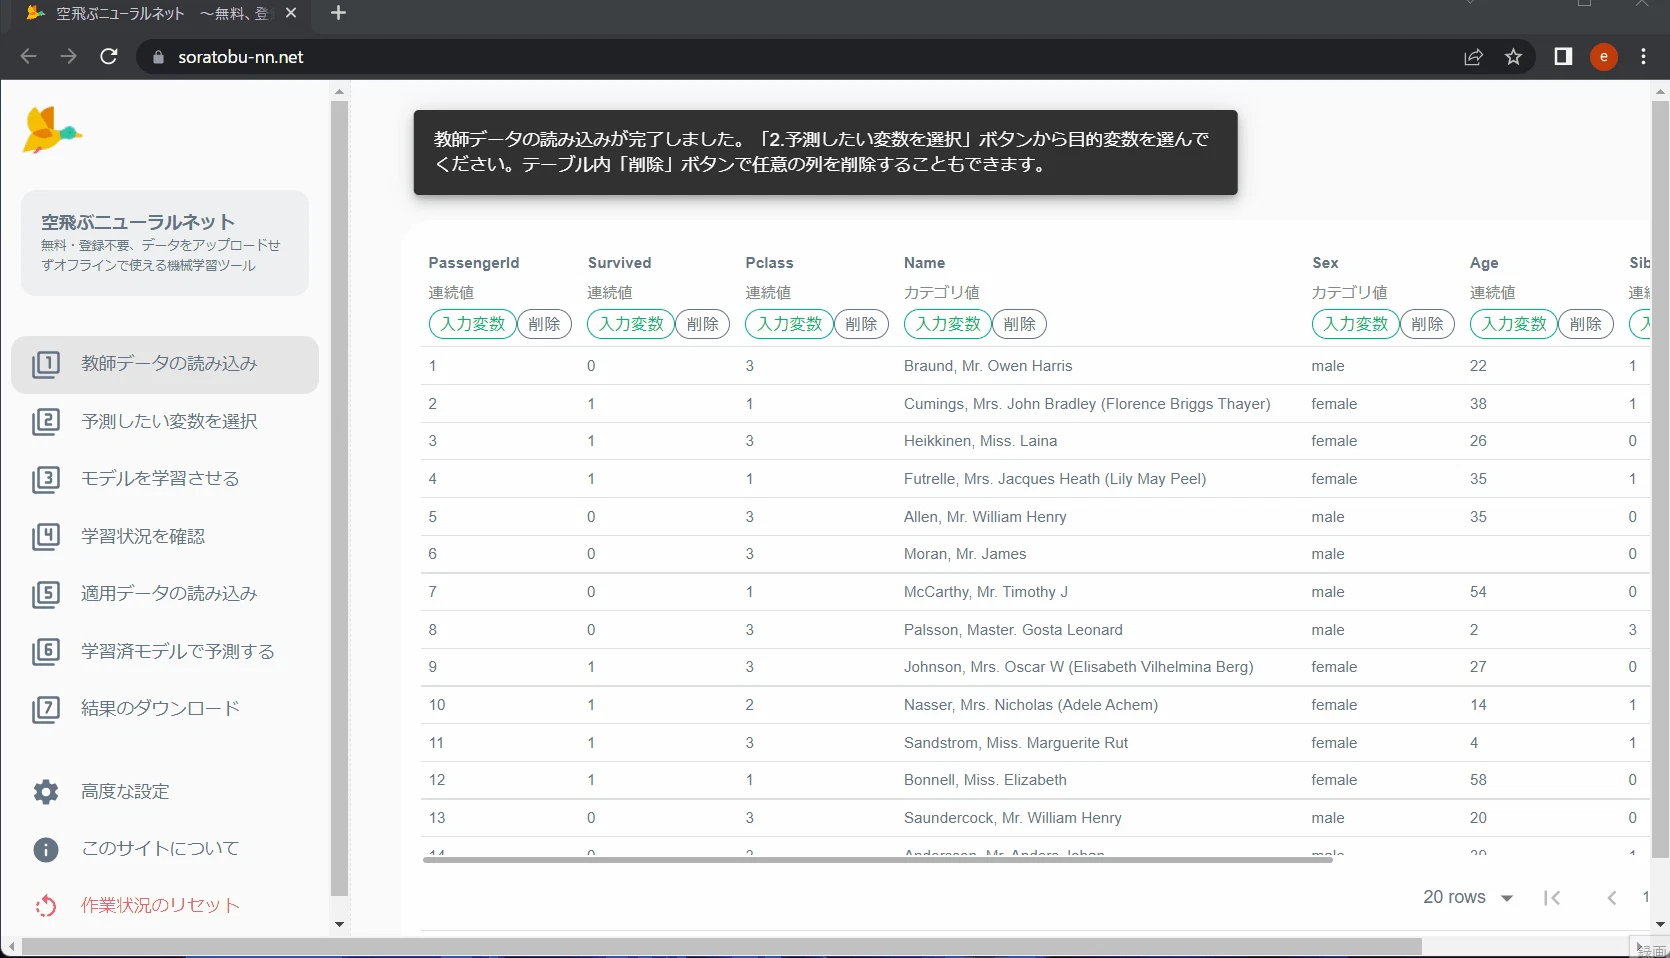Screen dimensions: 1670x958
Task: Close the 空飛ぶニューラルネット browser tab
Action: click(291, 13)
